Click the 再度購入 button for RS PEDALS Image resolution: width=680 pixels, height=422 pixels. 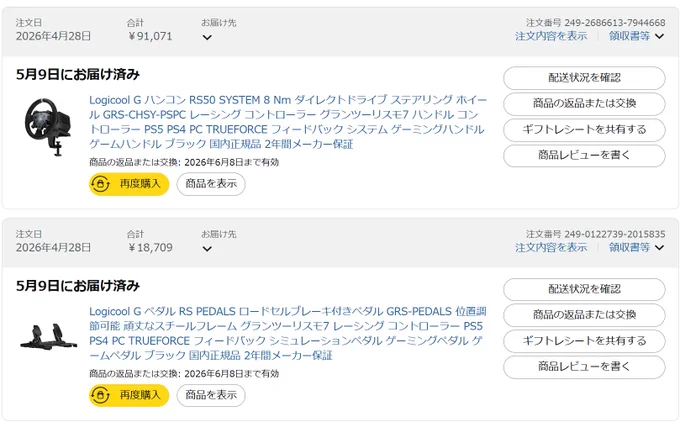click(129, 395)
